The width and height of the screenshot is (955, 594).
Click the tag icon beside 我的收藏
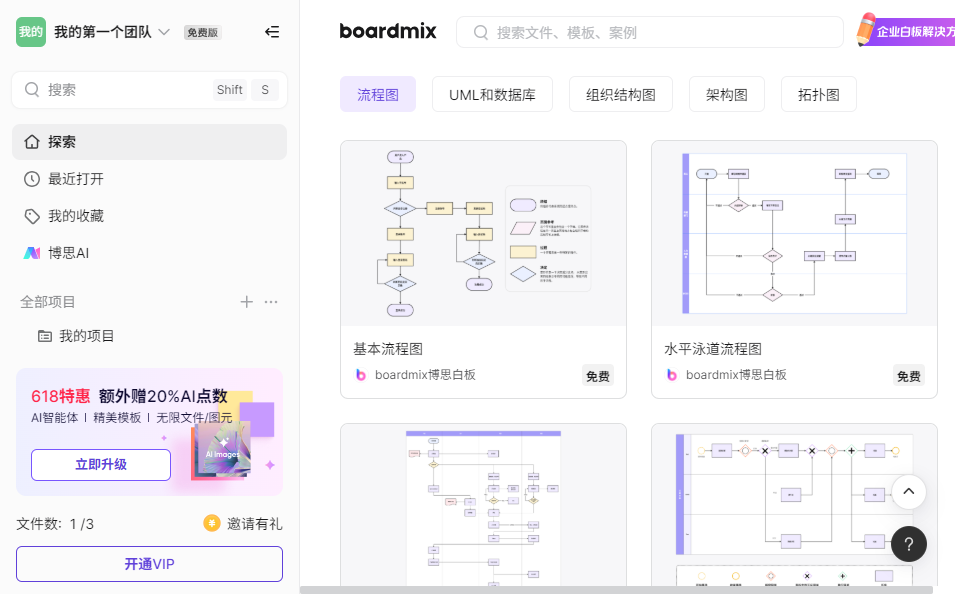[32, 216]
